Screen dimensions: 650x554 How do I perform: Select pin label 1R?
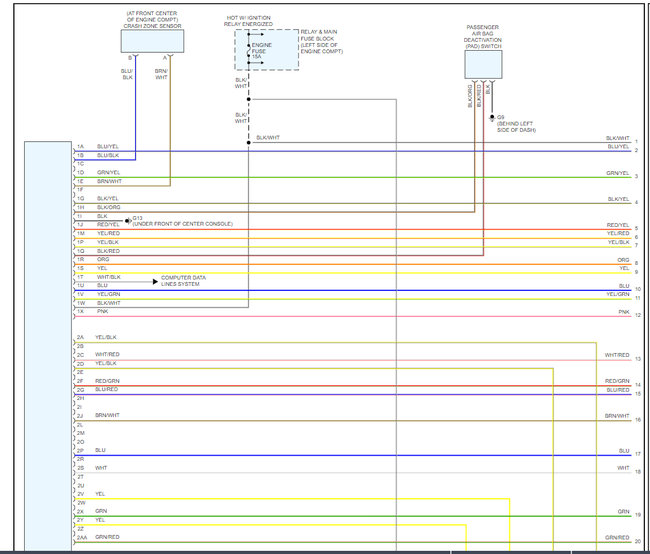coord(80,260)
